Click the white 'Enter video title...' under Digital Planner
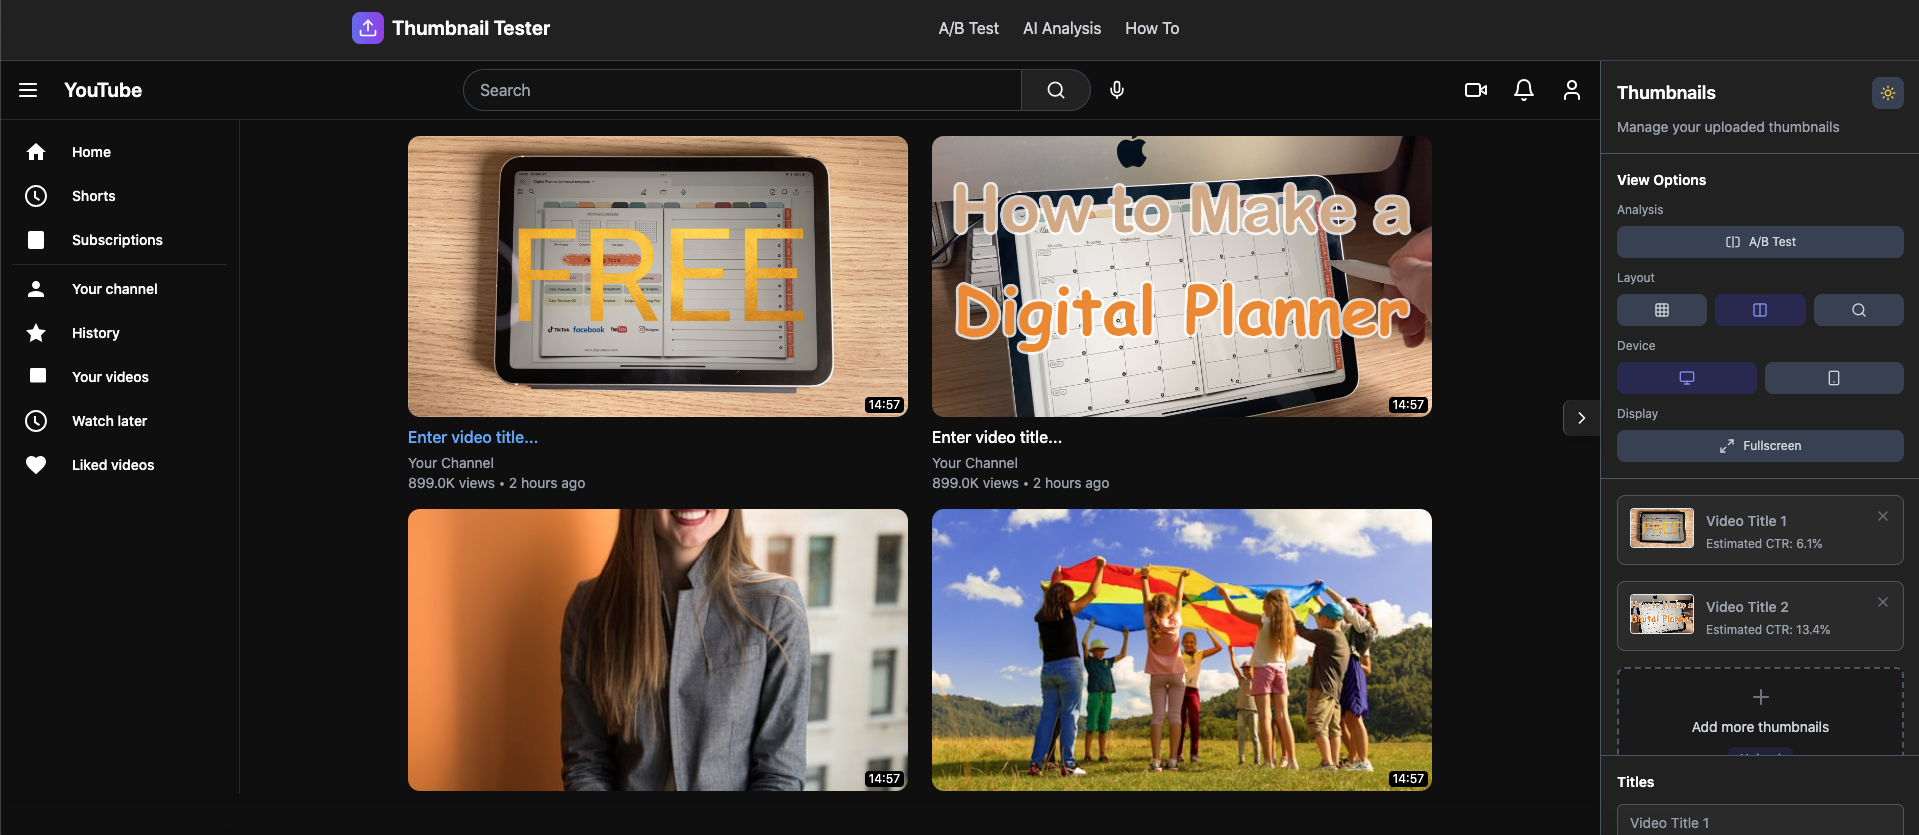Image resolution: width=1919 pixels, height=835 pixels. [997, 437]
